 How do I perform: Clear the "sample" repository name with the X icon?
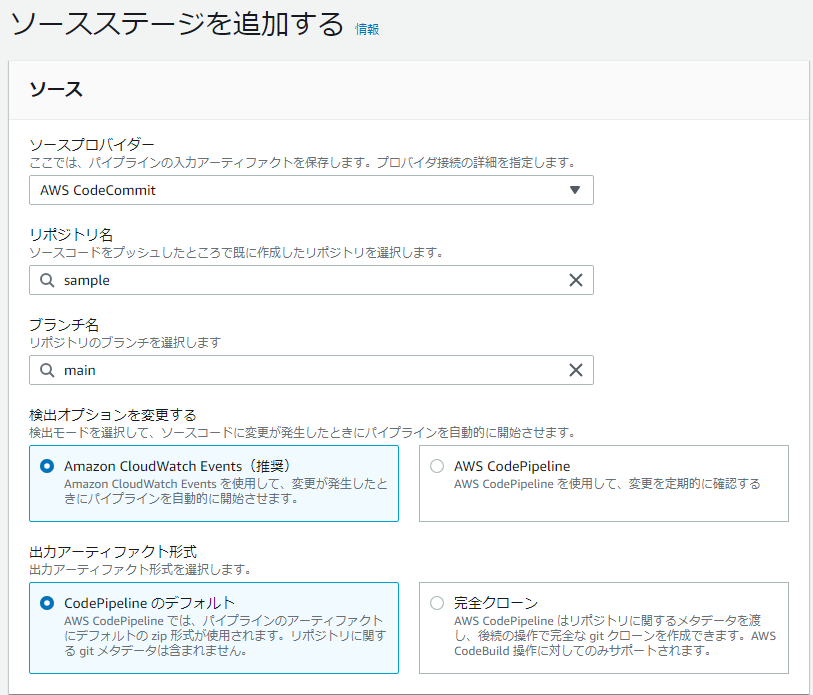click(x=575, y=280)
